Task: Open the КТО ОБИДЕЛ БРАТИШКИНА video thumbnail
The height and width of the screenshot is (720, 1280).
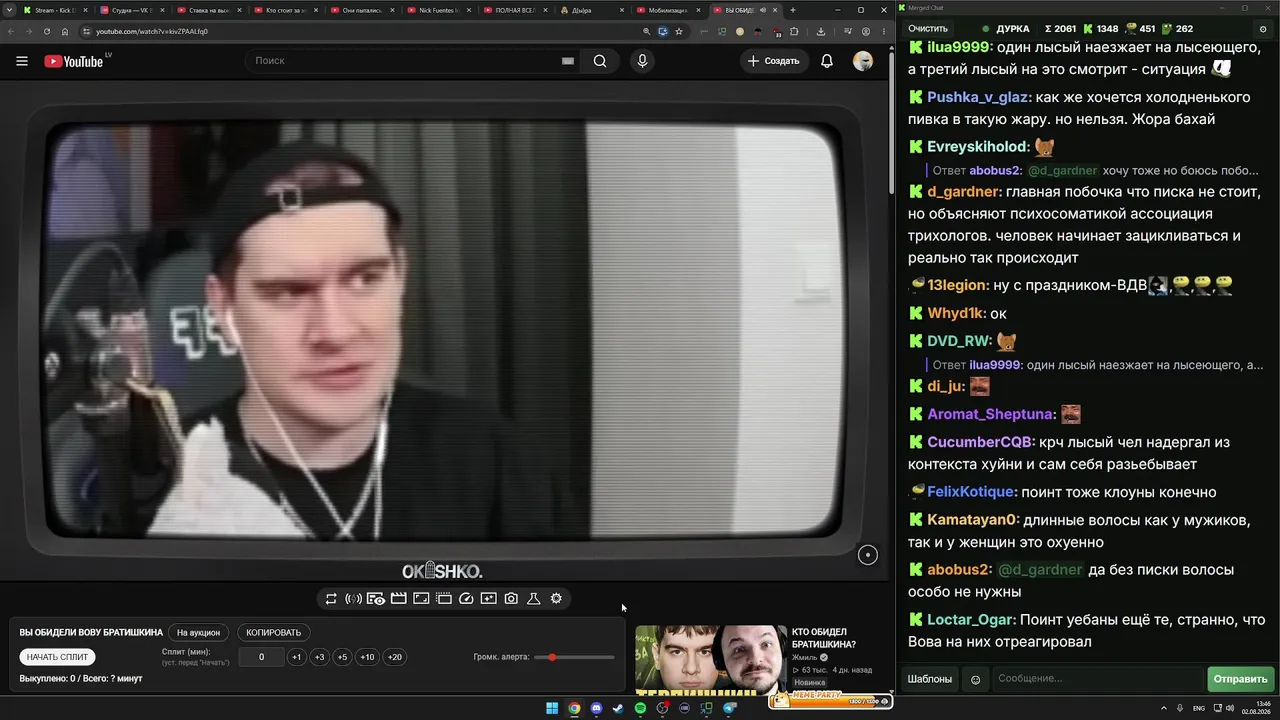Action: [710, 660]
